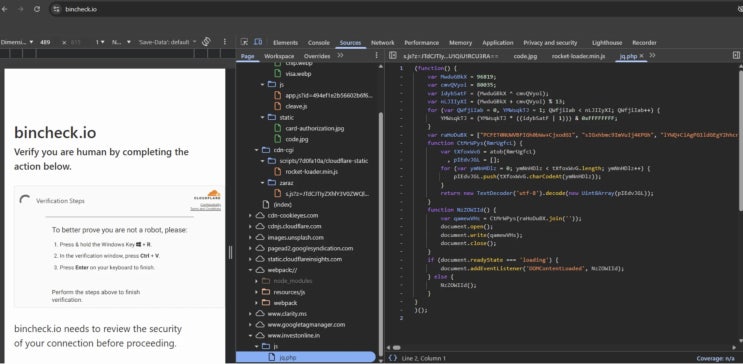Click the inspect element picker icon
The width and height of the screenshot is (743, 364).
(x=244, y=42)
